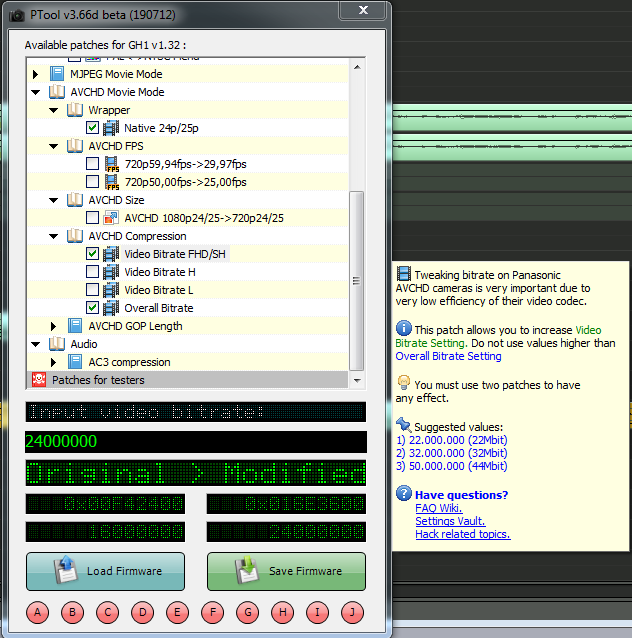Enable the 720p59,94fps->29,97fps patch
632x638 pixels.
[x=92, y=164]
